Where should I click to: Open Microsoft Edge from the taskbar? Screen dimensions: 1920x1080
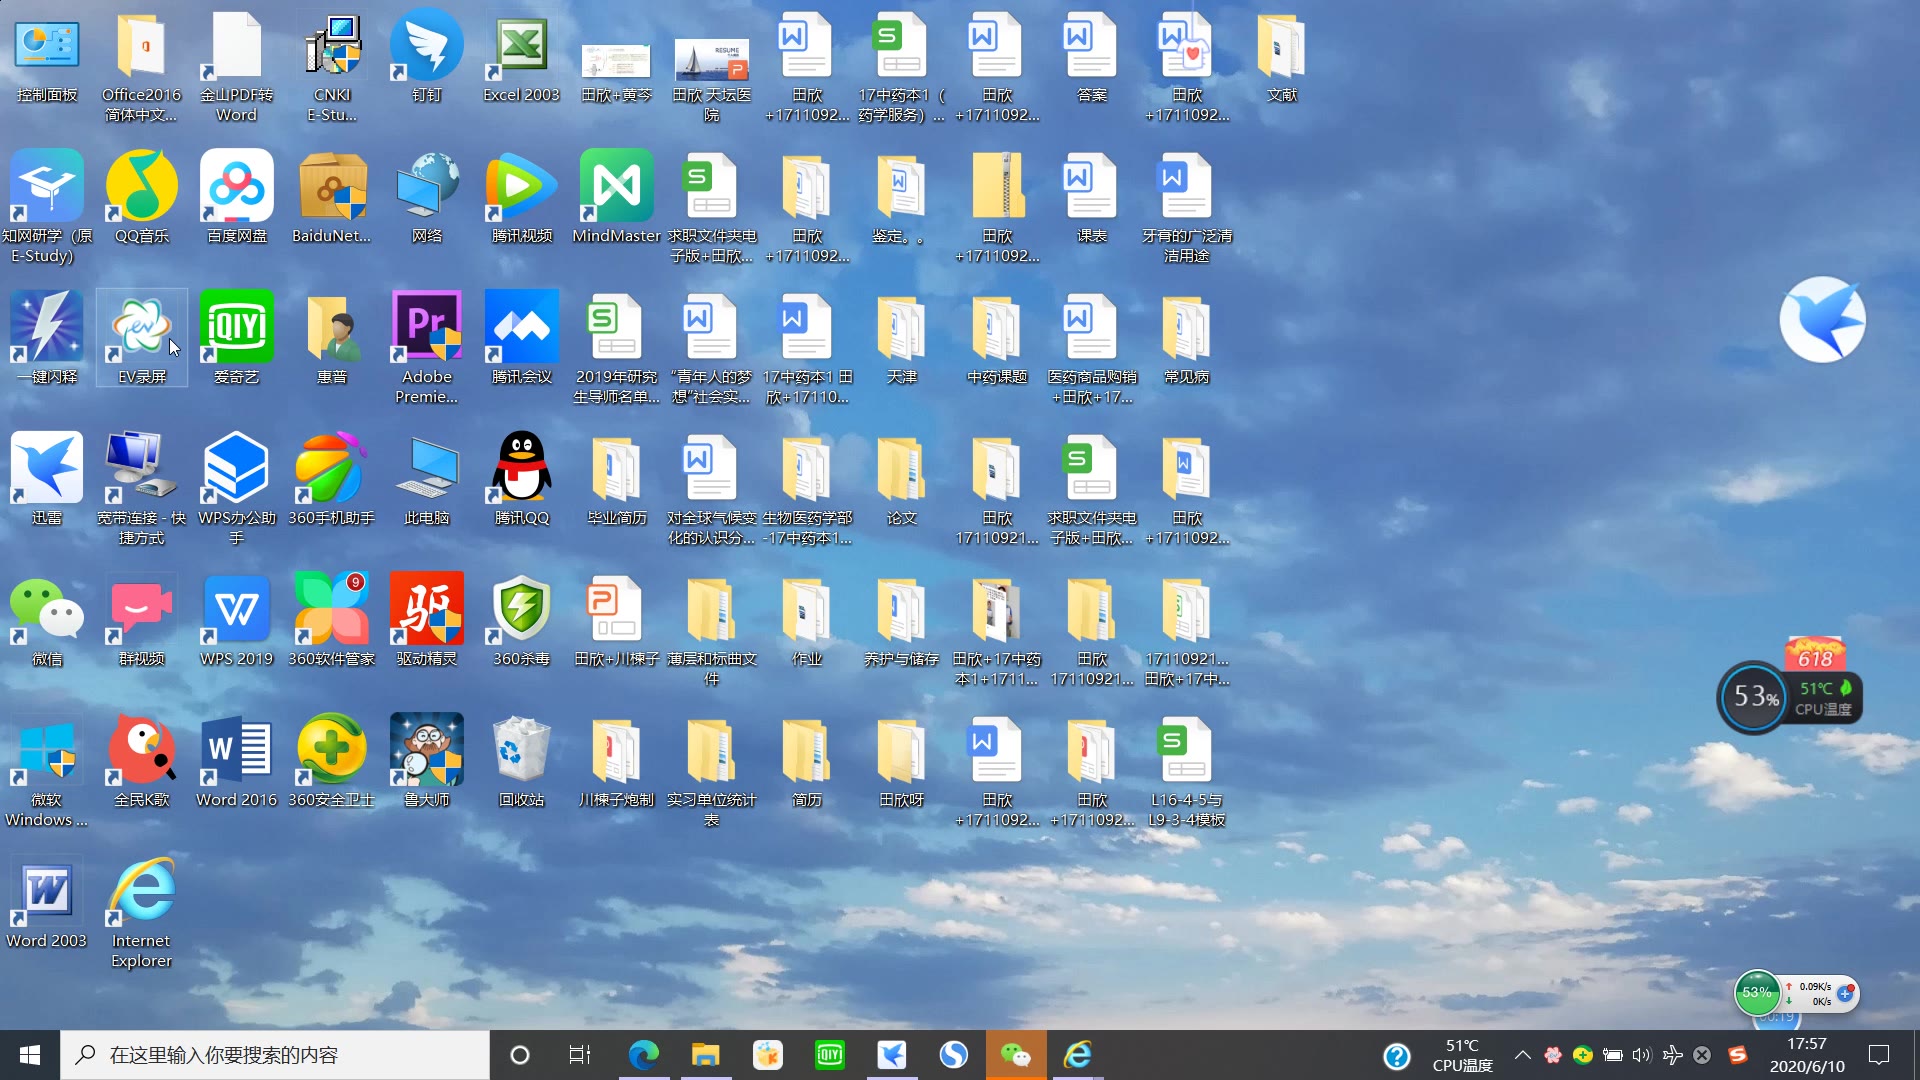pyautogui.click(x=643, y=1055)
